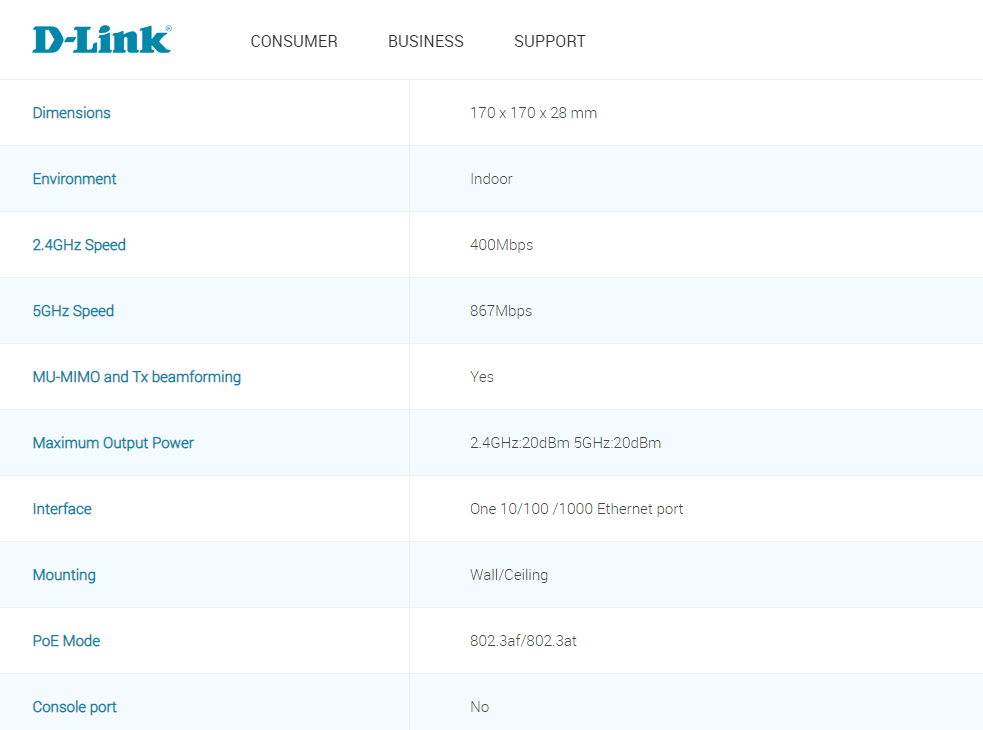Click the 867Mbps value
The height and width of the screenshot is (730, 983).
coord(501,311)
